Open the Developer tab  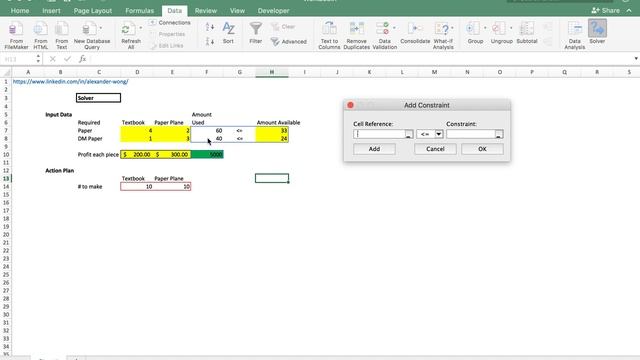click(x=273, y=11)
